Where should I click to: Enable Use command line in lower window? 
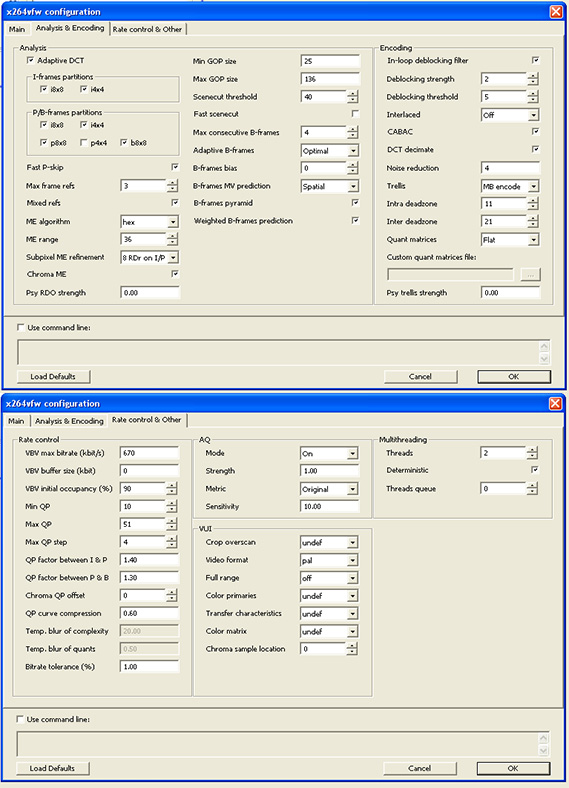click(20, 719)
